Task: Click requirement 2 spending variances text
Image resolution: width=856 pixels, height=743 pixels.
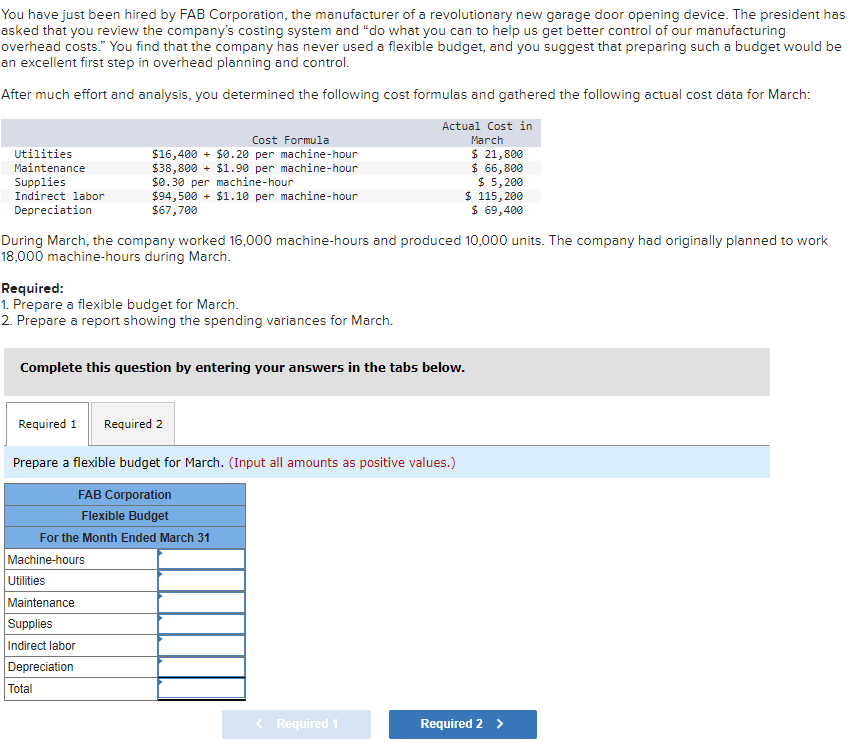Action: pos(197,320)
